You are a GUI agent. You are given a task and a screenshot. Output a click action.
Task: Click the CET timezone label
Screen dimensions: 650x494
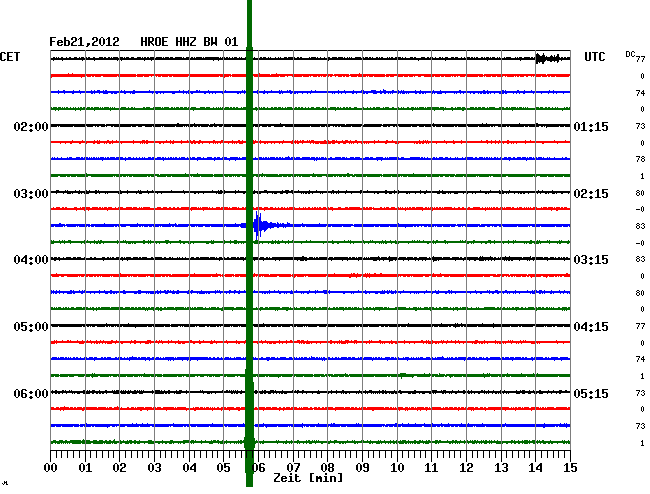(10, 57)
